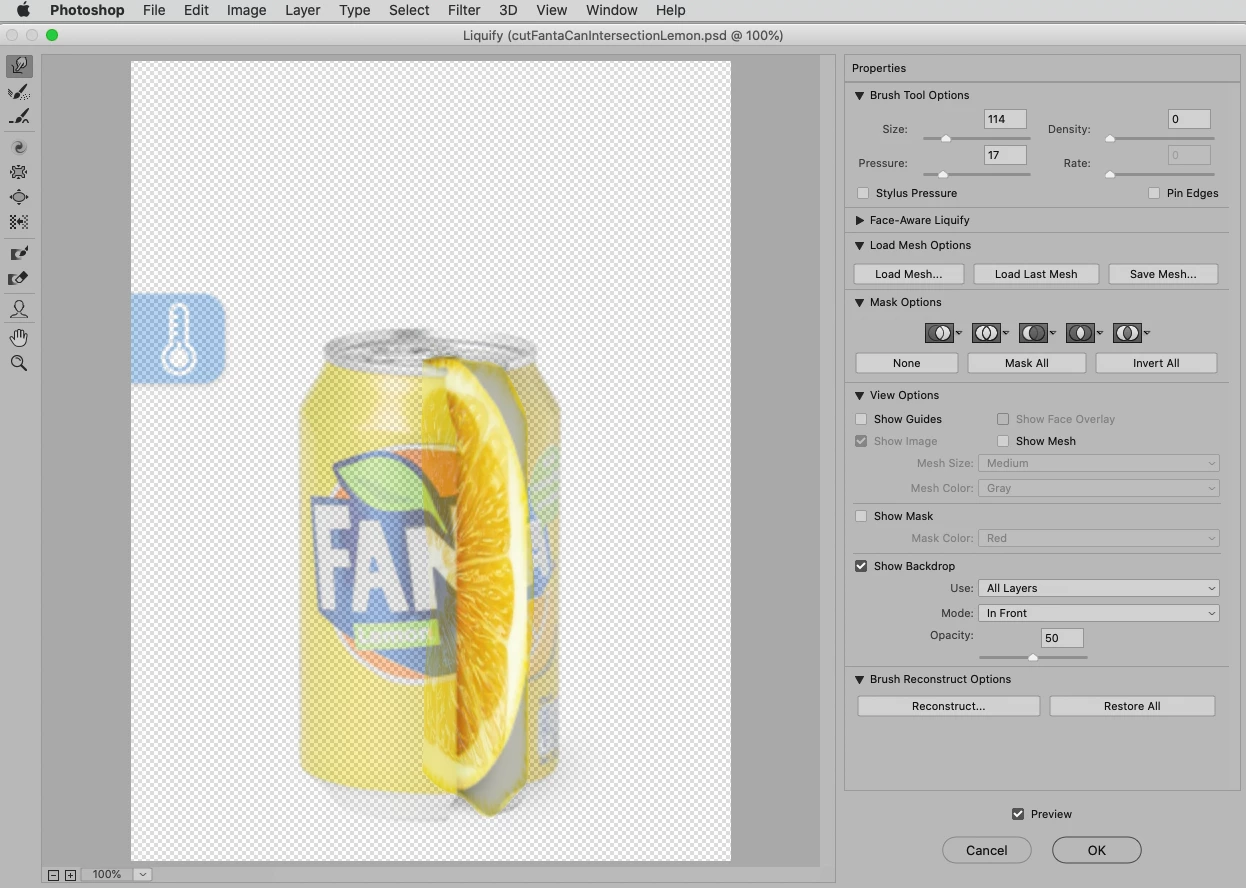Open the Mesh Size Medium dropdown
This screenshot has height=888, width=1246.
[x=1099, y=463]
